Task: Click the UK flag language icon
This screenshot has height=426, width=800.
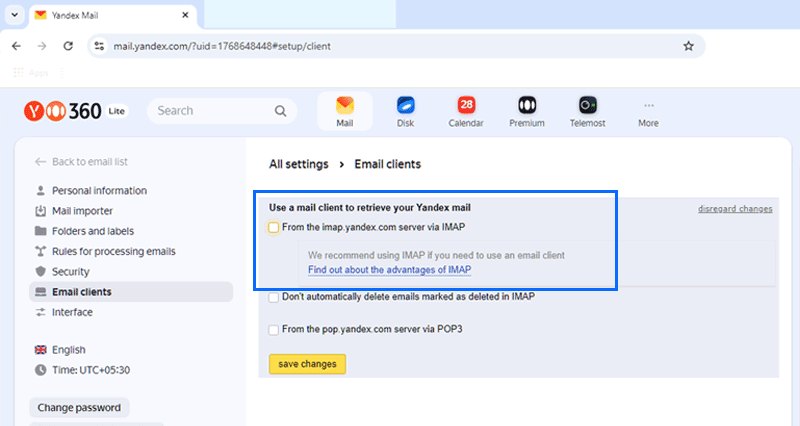Action: (40, 350)
